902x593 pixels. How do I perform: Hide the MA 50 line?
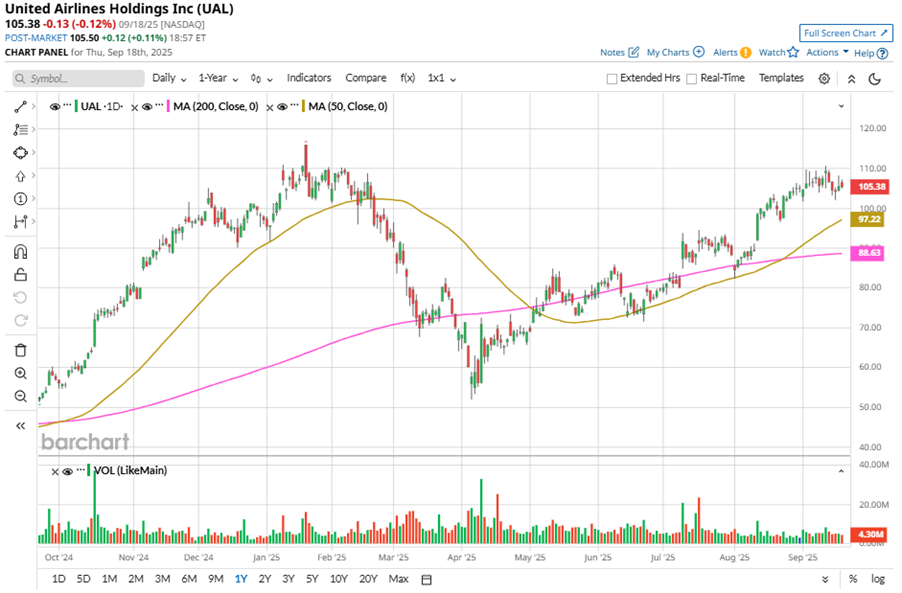(282, 107)
